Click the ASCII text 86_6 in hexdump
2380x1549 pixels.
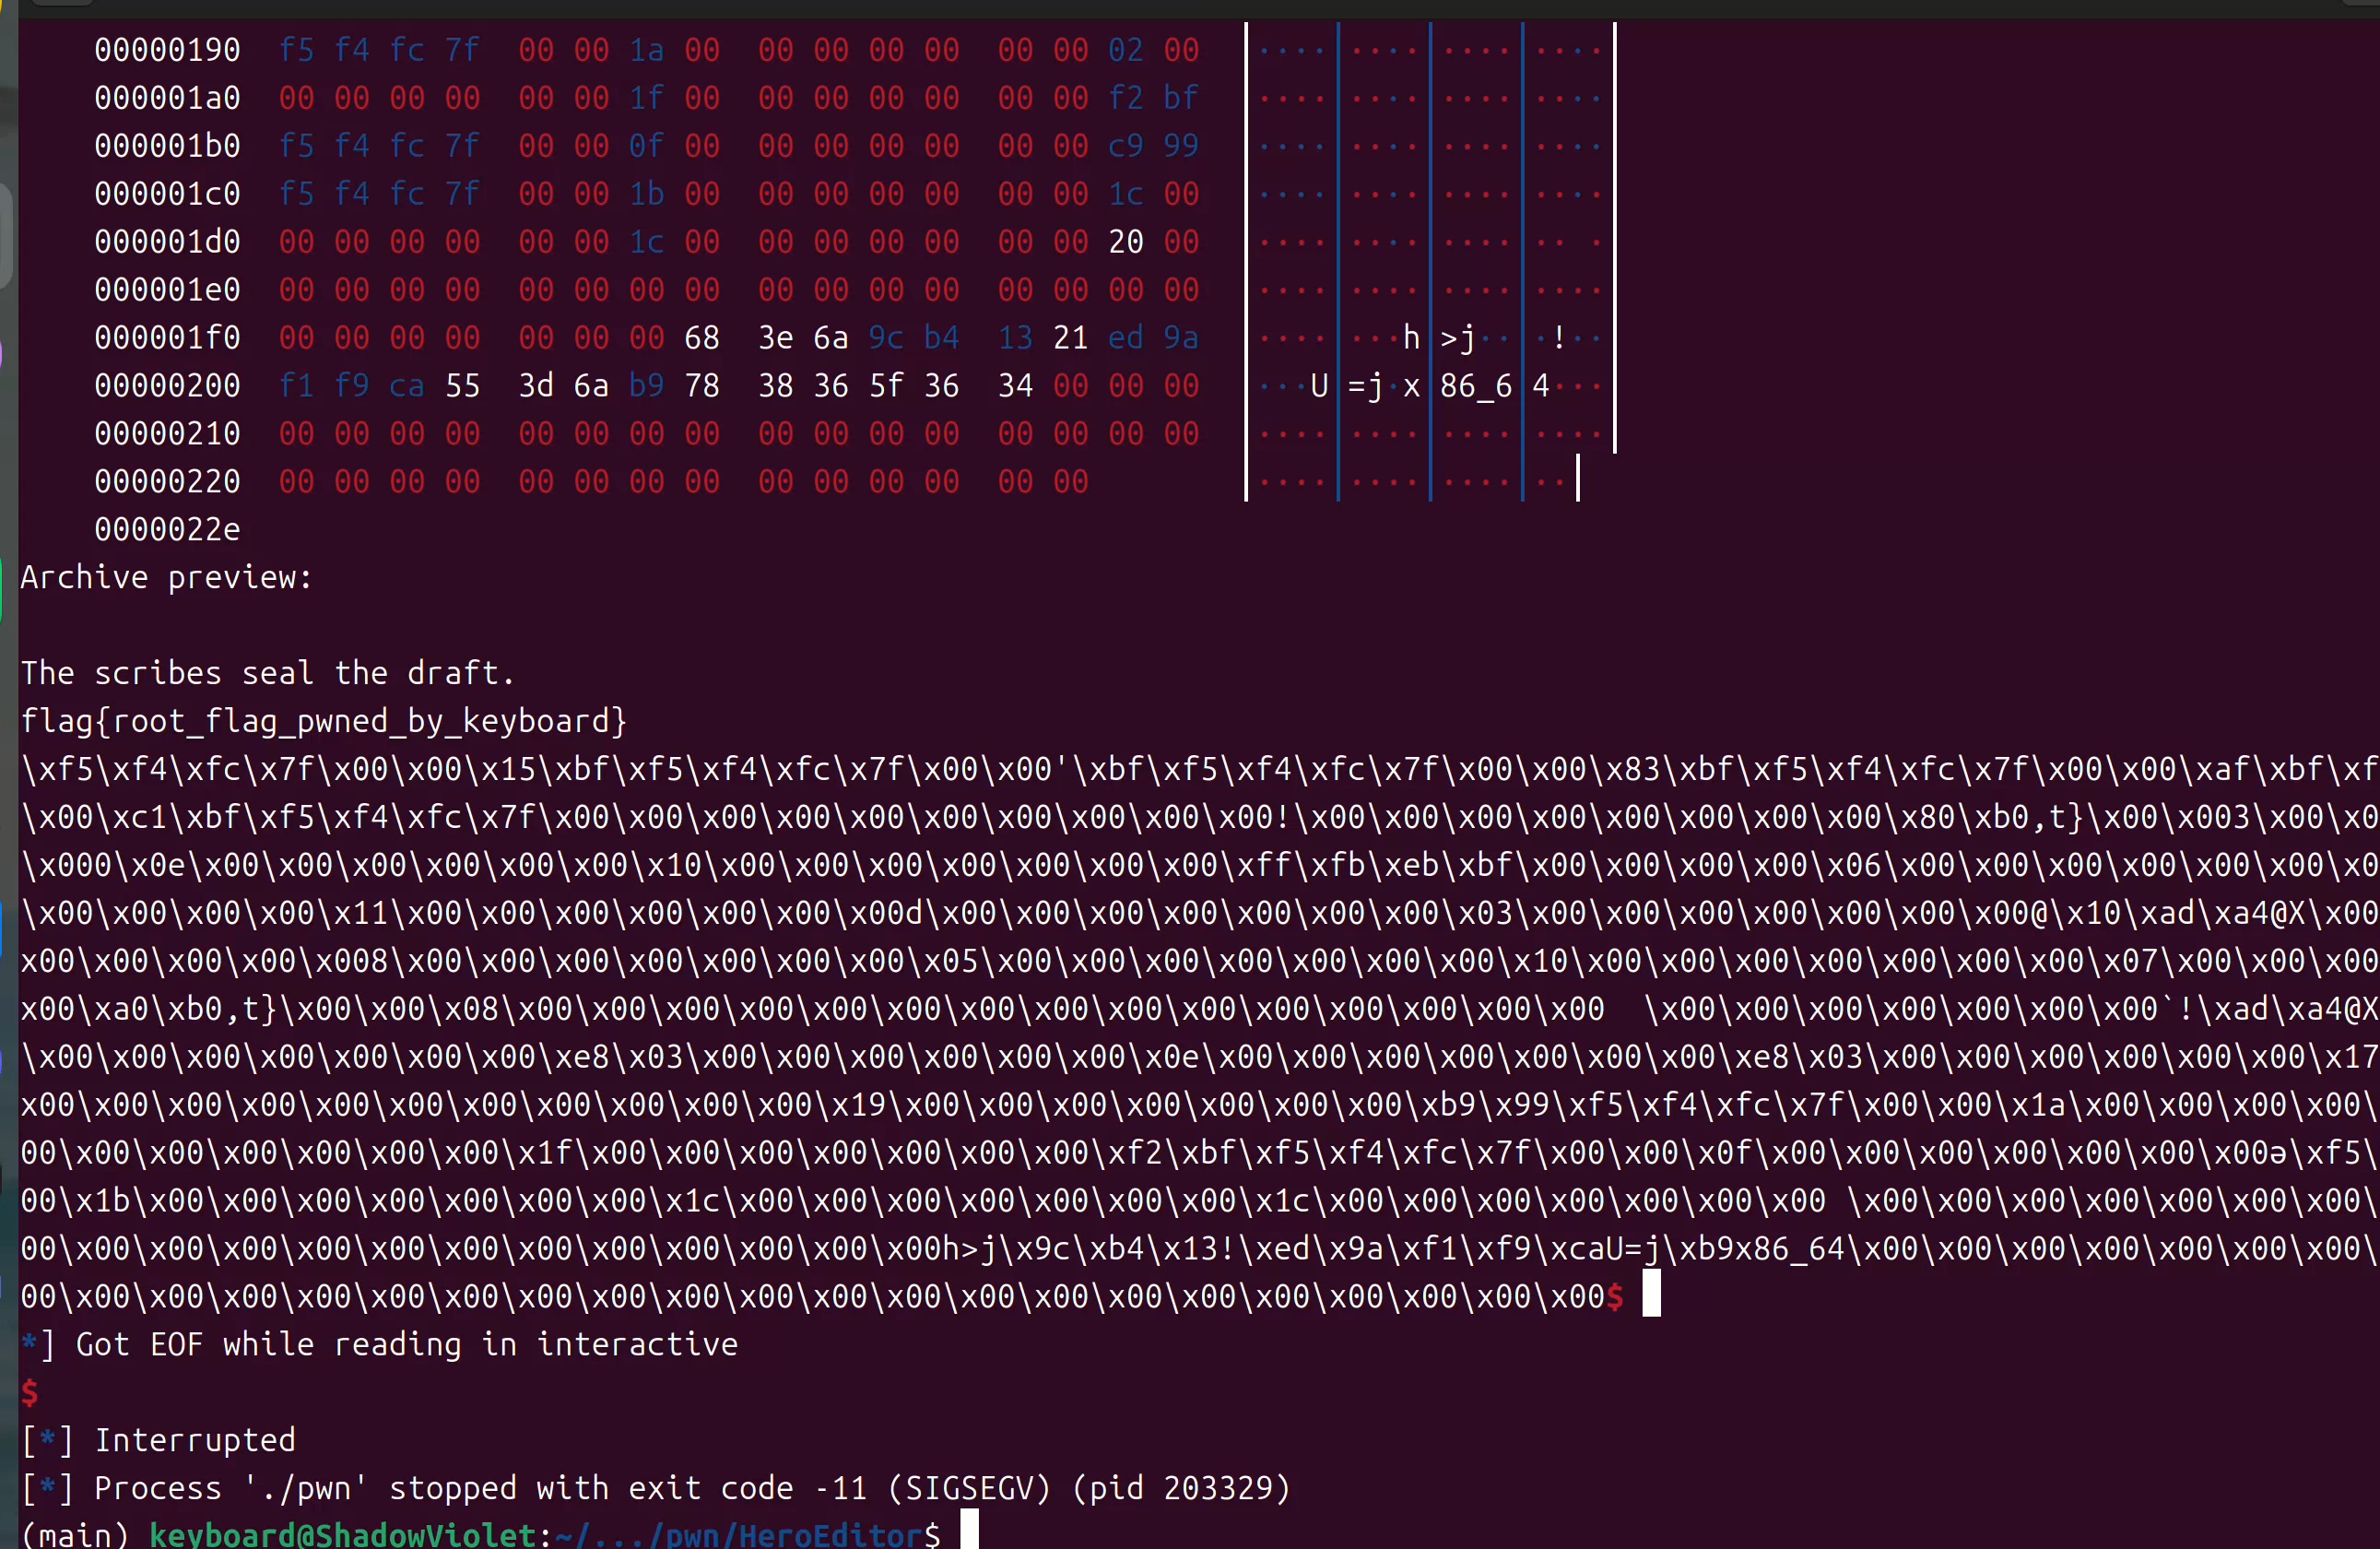tap(1475, 386)
